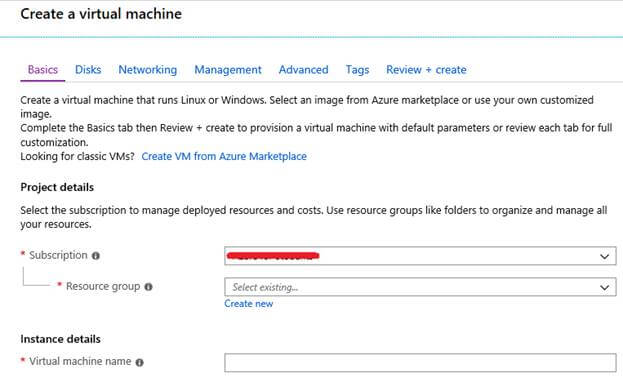The width and height of the screenshot is (623, 382).
Task: Follow Create VM from Azure Marketplace link
Action: (x=224, y=156)
